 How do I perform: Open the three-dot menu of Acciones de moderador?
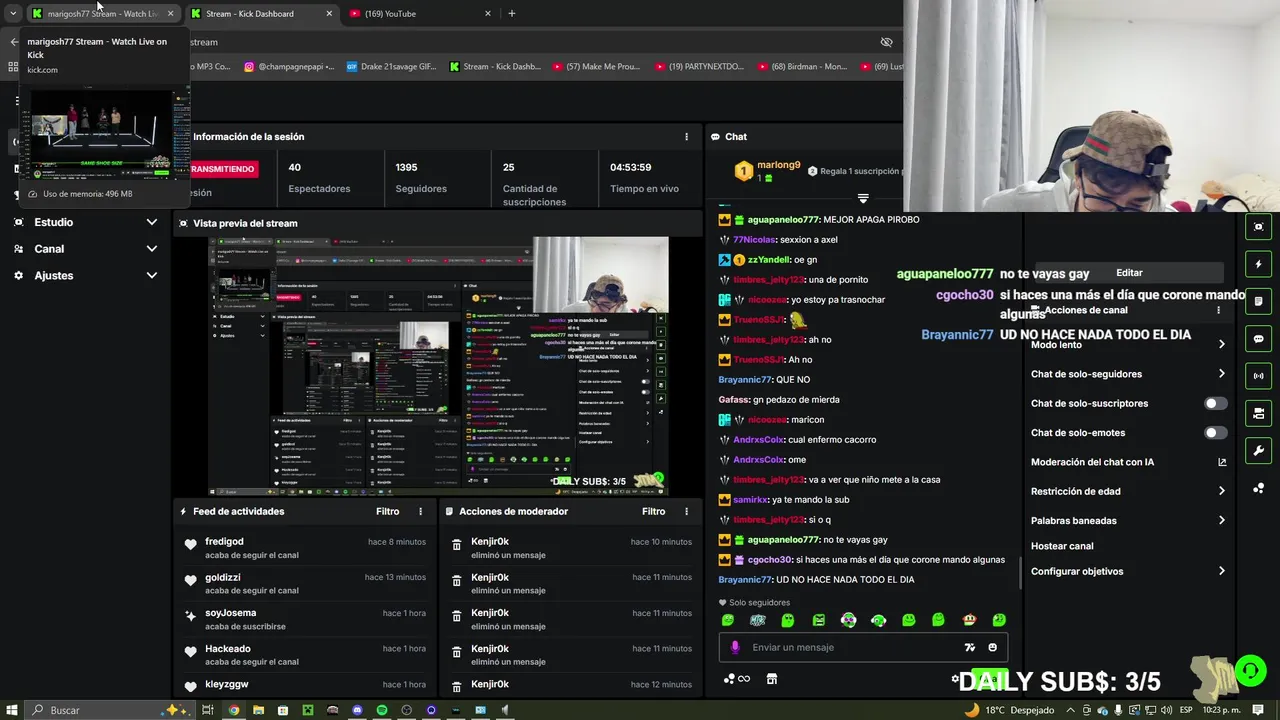(686, 511)
